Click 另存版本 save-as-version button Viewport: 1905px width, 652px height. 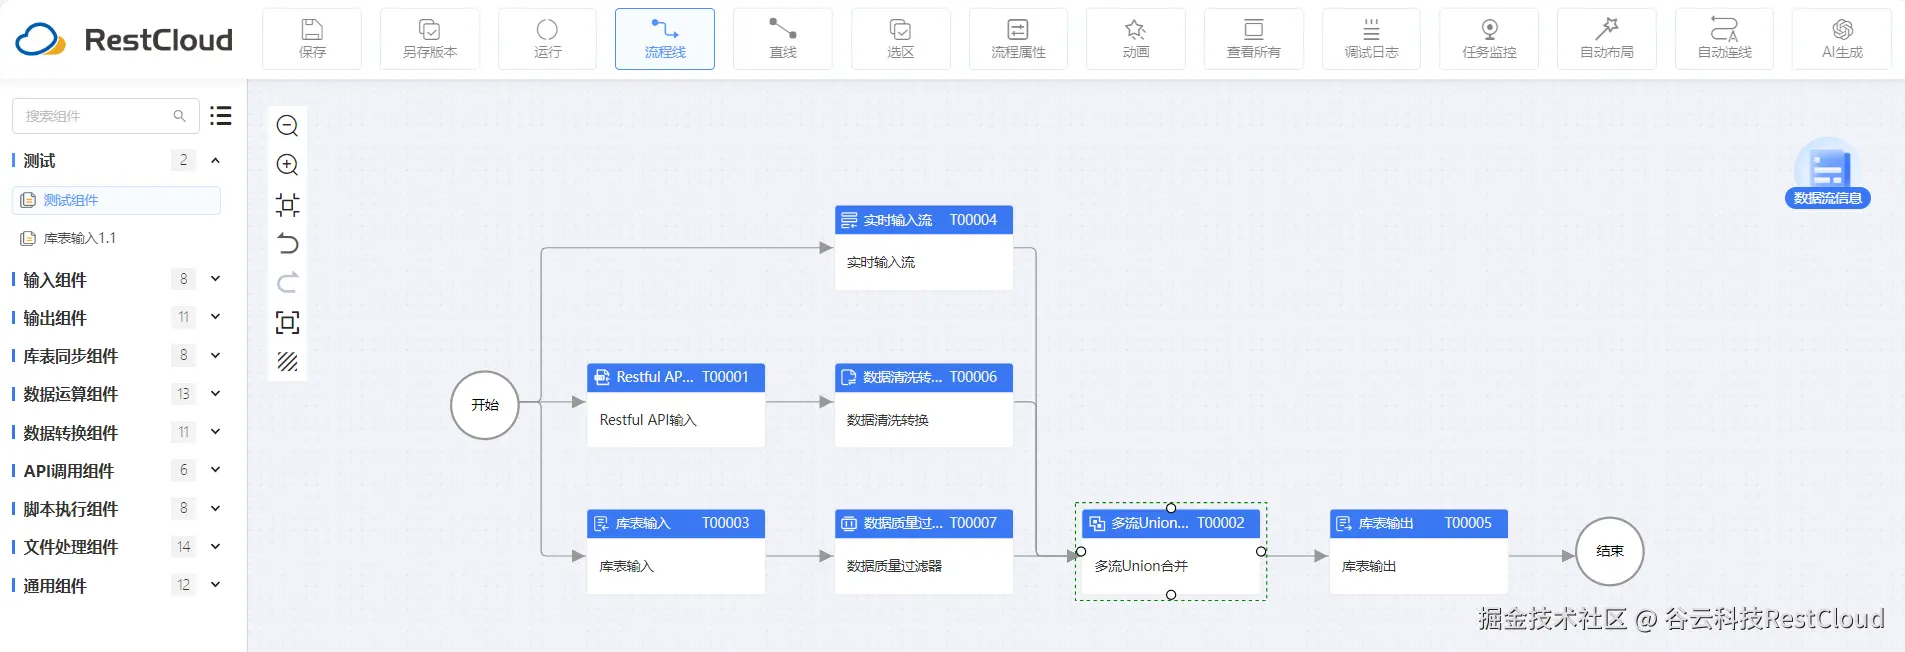pos(430,39)
